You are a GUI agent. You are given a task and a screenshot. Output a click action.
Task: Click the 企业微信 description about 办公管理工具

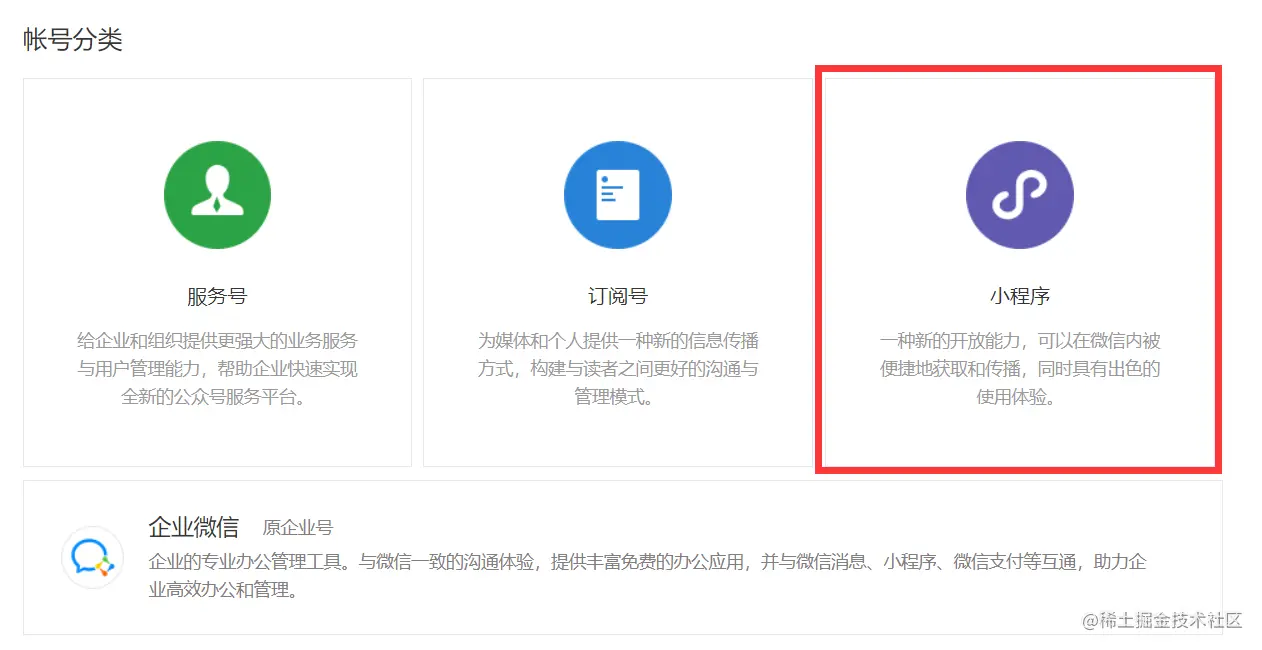[647, 576]
